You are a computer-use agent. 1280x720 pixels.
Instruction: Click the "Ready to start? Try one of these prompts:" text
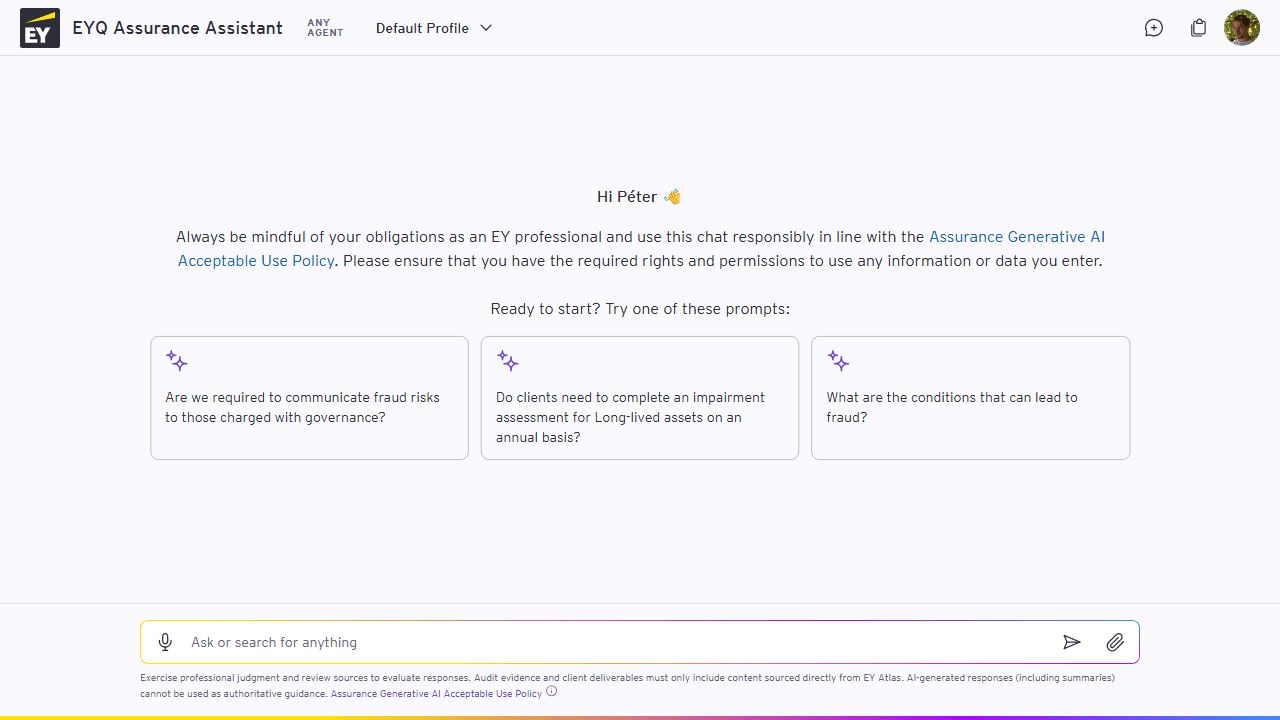pyautogui.click(x=640, y=309)
